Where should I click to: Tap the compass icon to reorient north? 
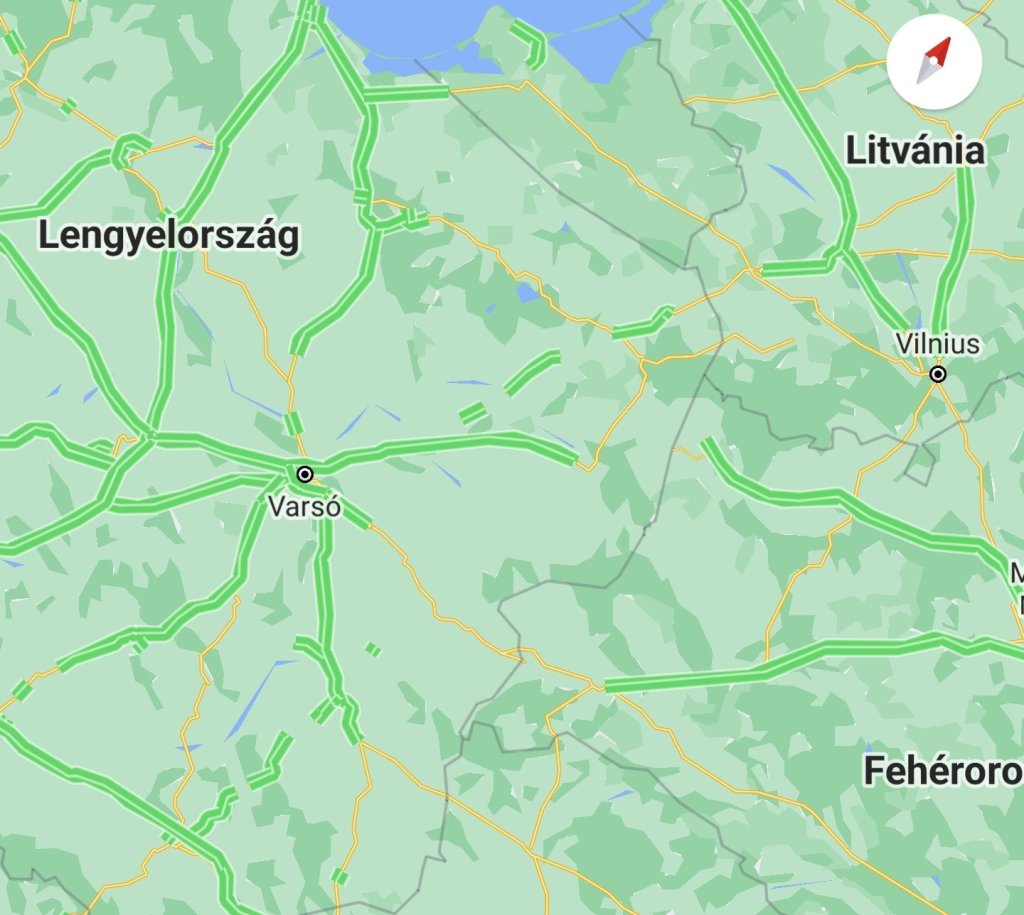tap(934, 61)
